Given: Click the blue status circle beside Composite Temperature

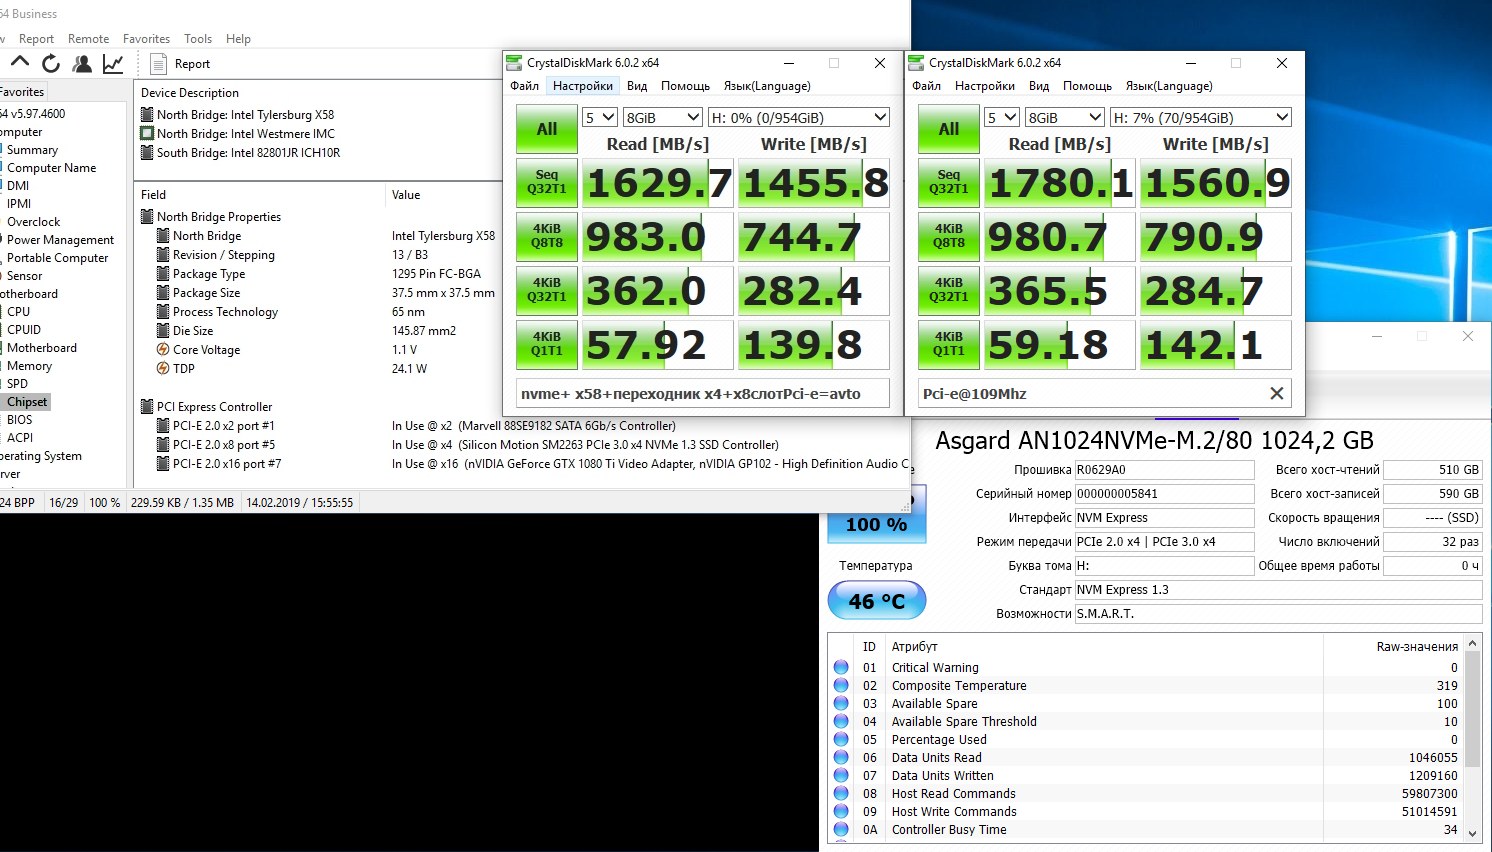Looking at the screenshot, I should tap(841, 686).
